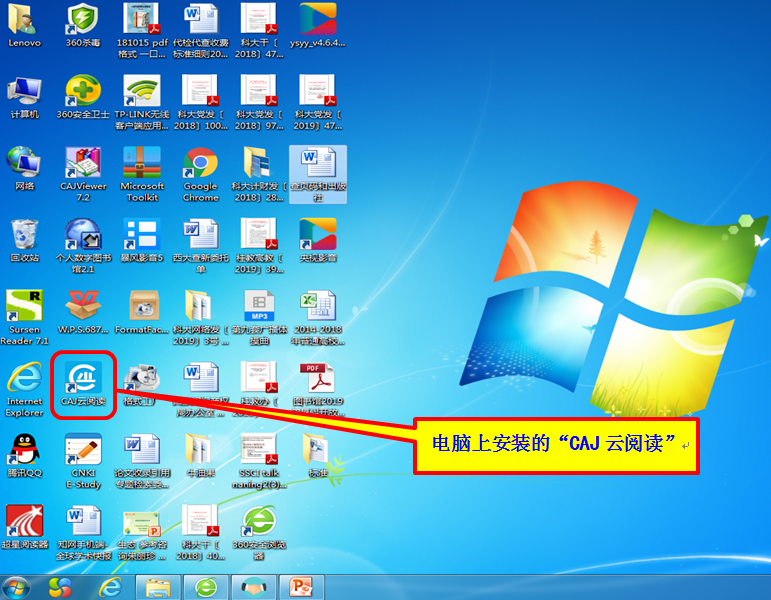The width and height of the screenshot is (771, 600).
Task: Launch 360安全卫士 shortcut
Action: click(x=83, y=97)
